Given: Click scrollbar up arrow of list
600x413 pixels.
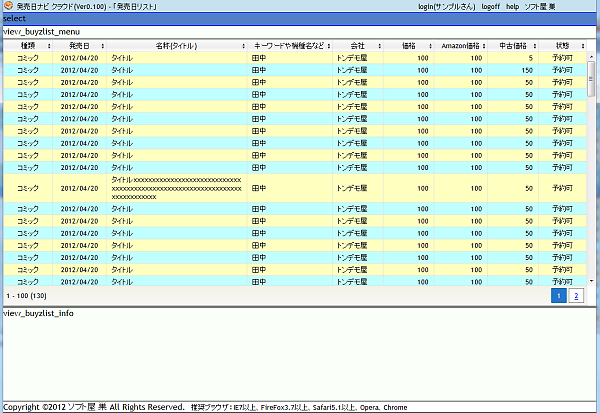Looking at the screenshot, I should (x=591, y=57).
